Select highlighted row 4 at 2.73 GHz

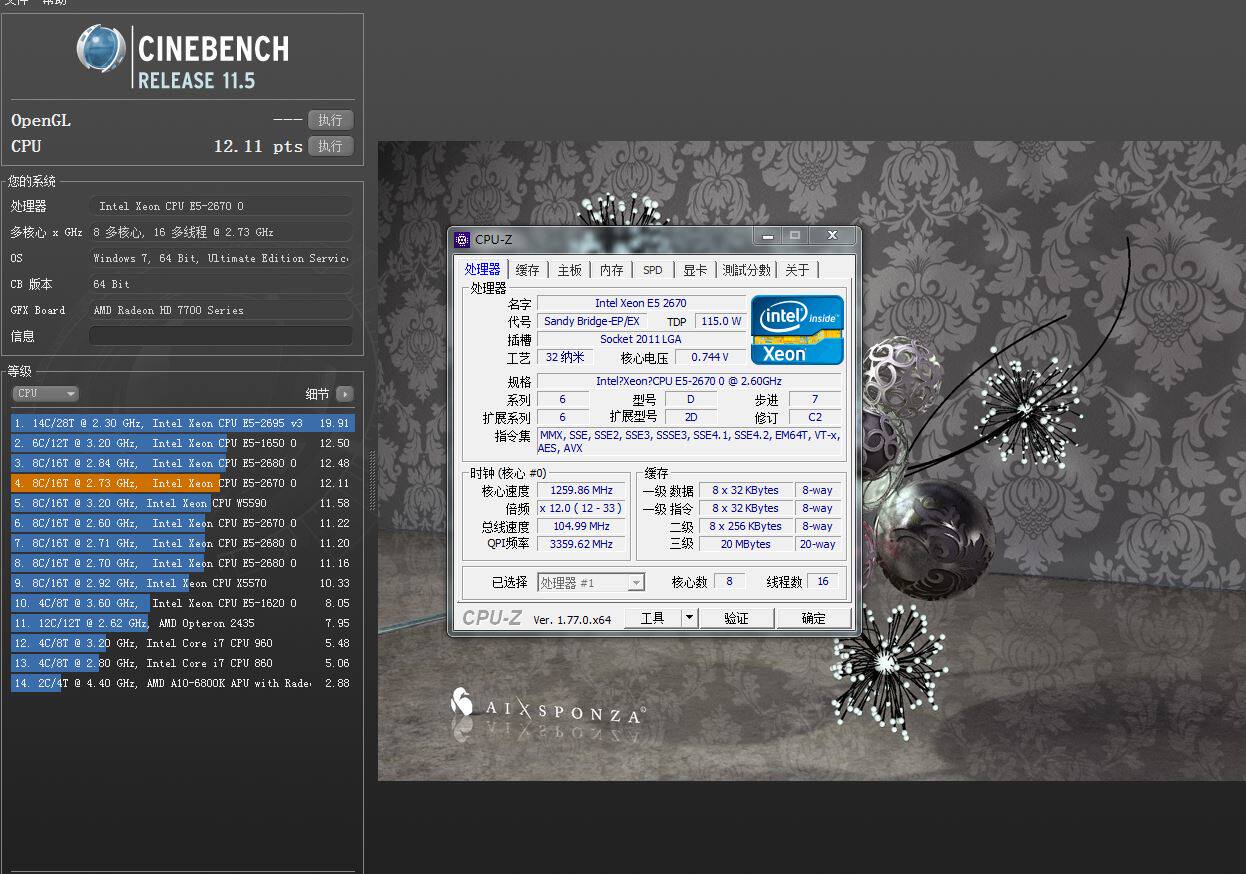(182, 483)
